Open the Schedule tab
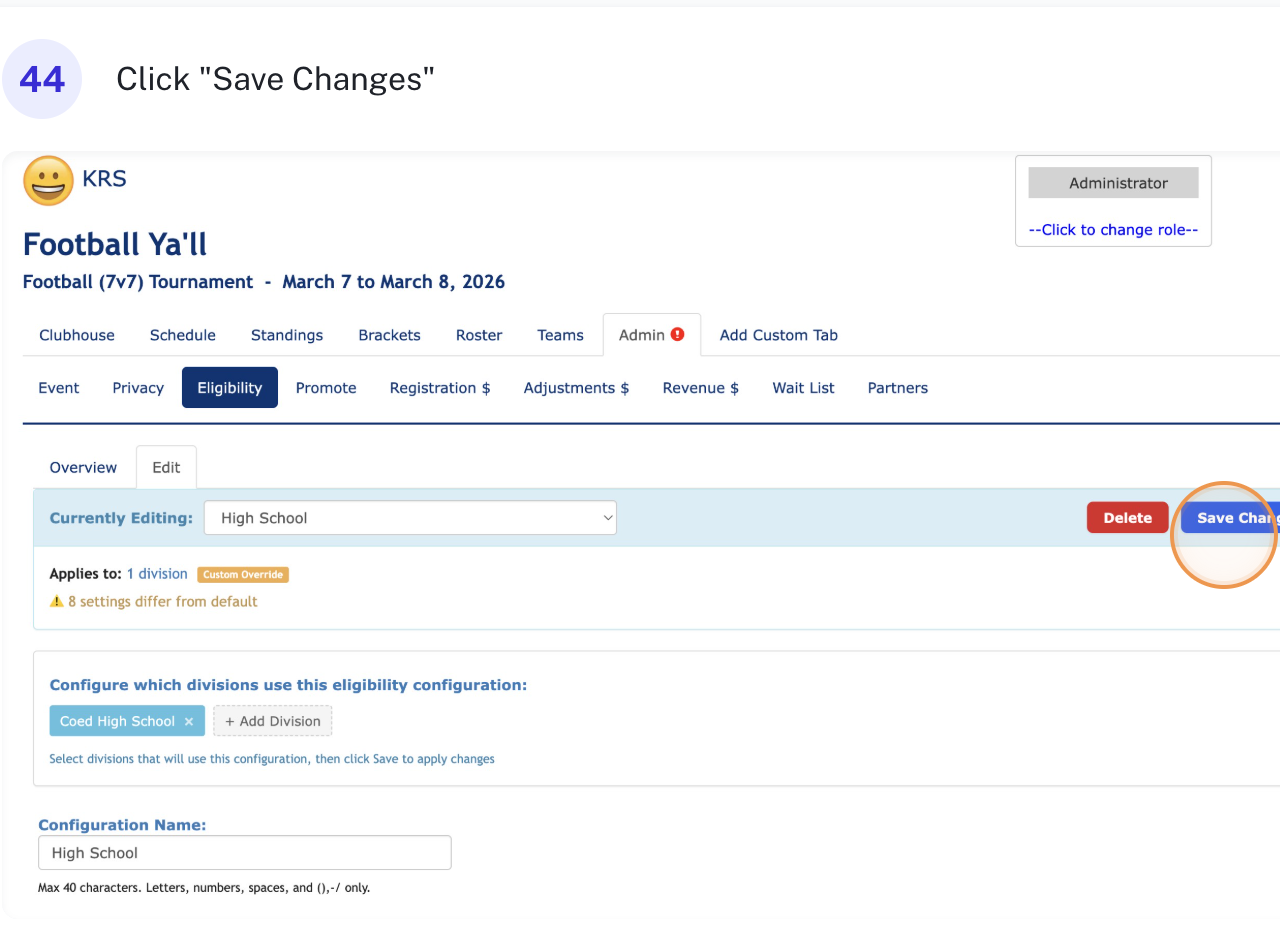Screen dimensions: 1280x940 pyautogui.click(x=182, y=335)
